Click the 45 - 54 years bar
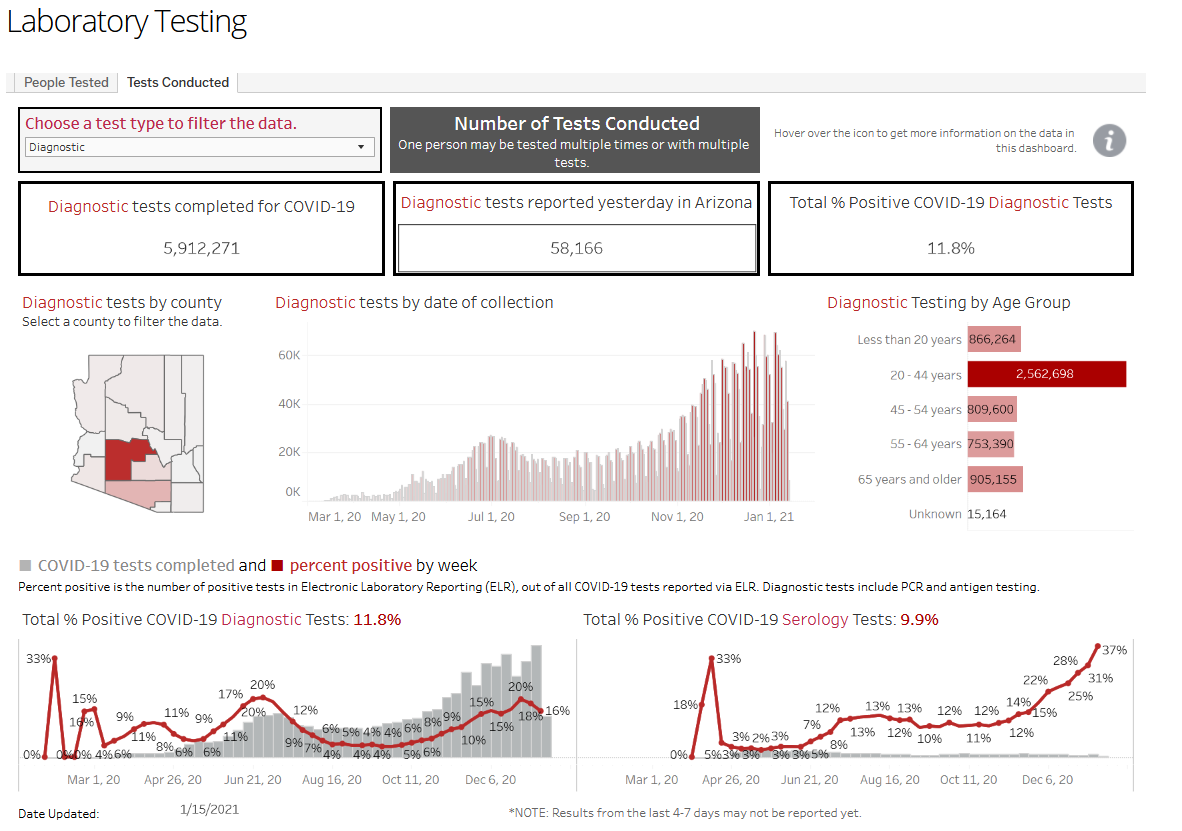This screenshot has width=1182, height=831. click(992, 409)
